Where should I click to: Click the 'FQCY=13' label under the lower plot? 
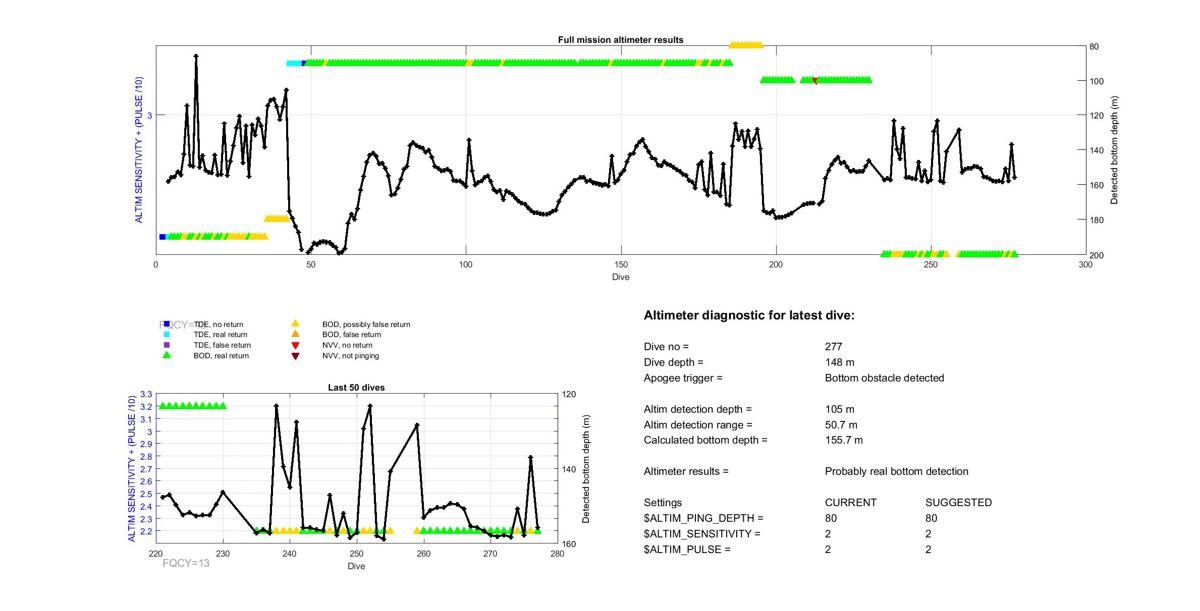pyautogui.click(x=186, y=564)
